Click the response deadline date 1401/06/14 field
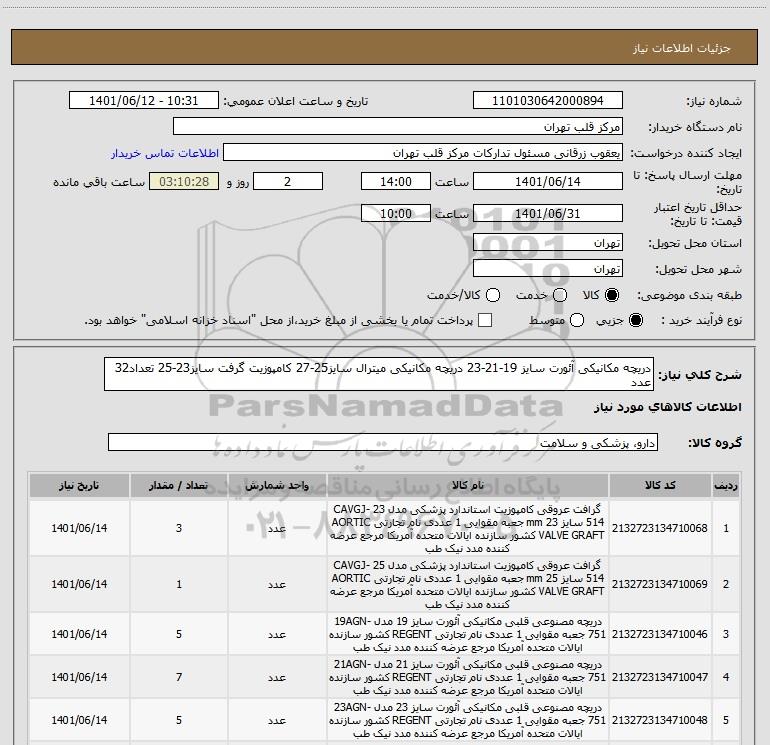This screenshot has height=745, width=770. [x=548, y=181]
